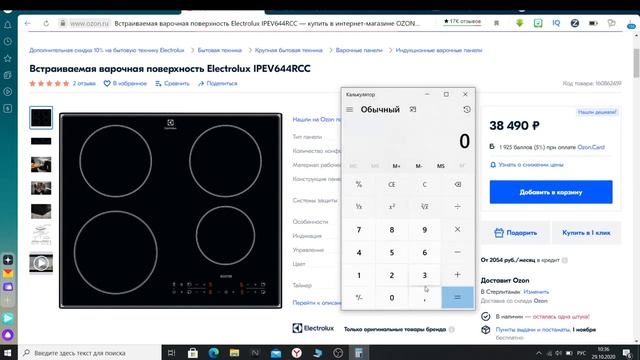Click the calculator backspace key

coord(458,184)
